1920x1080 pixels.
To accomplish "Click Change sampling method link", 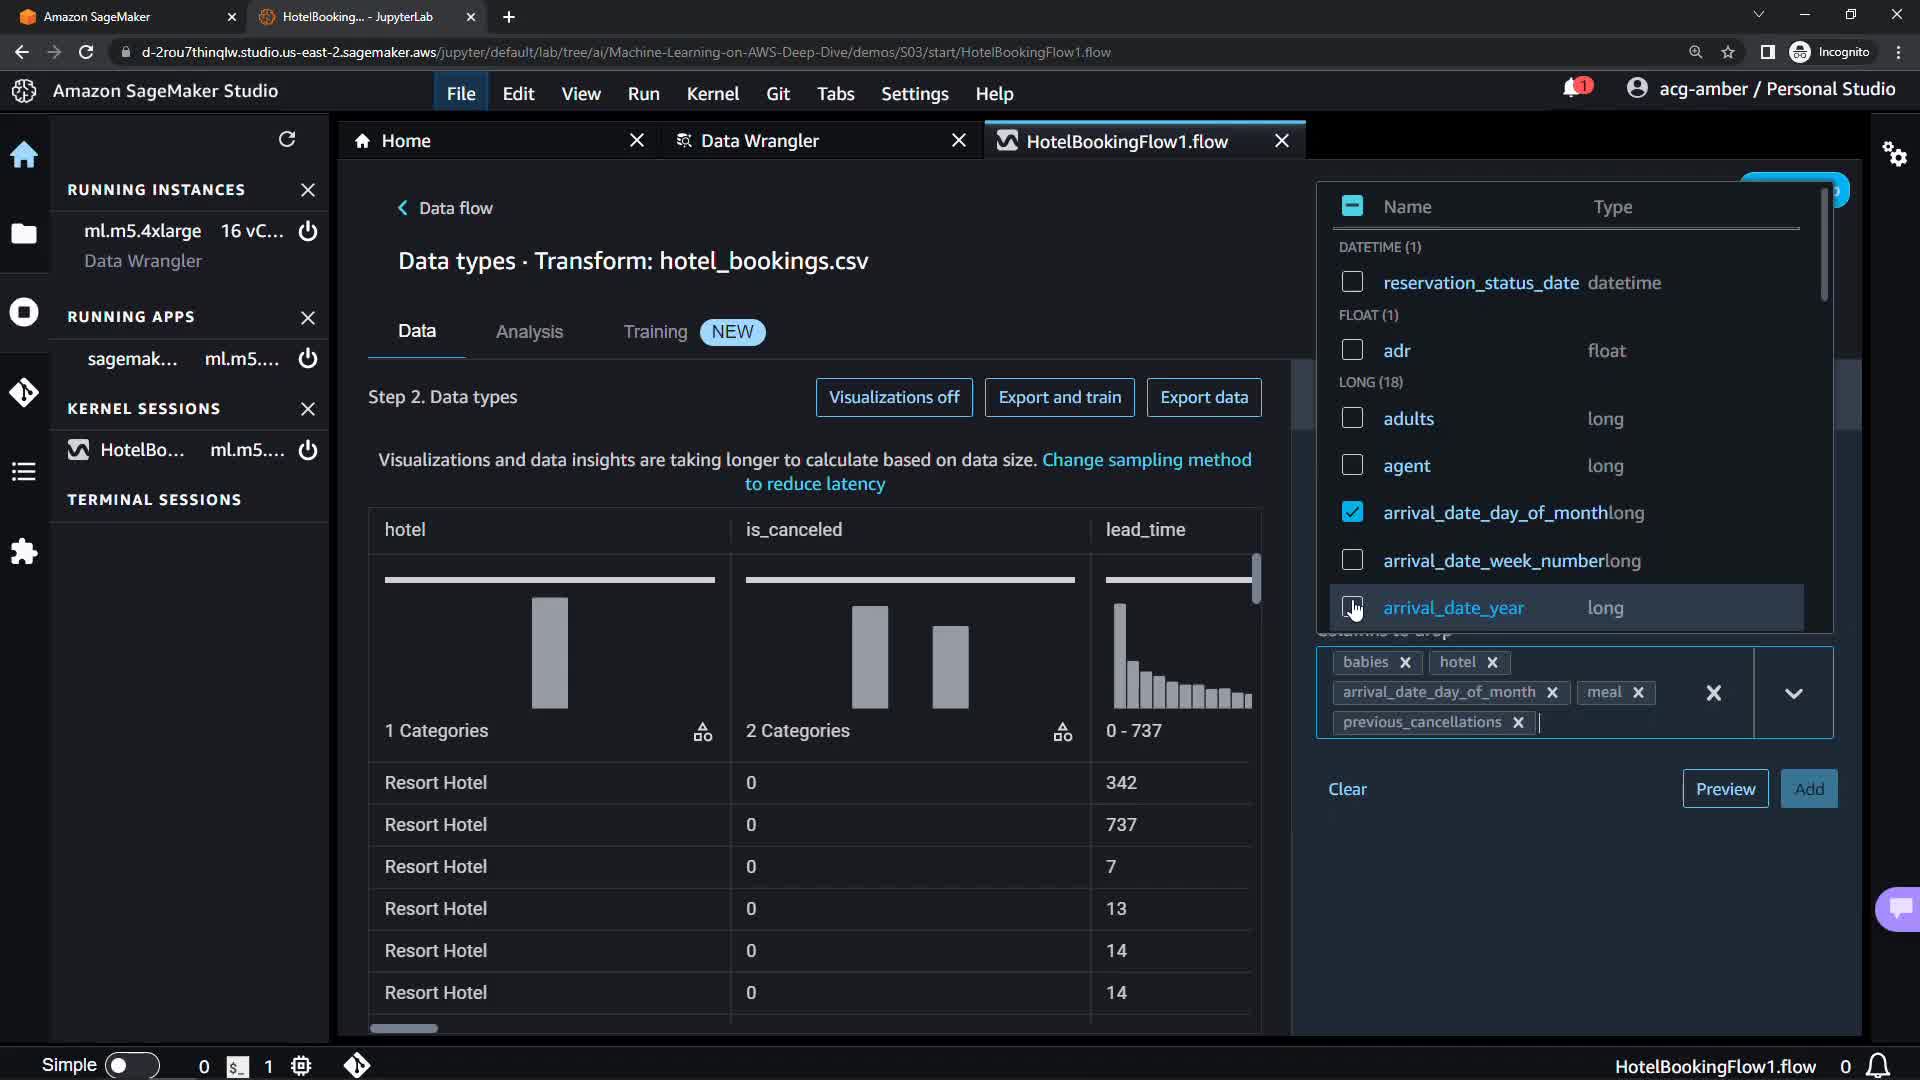I will tap(1146, 460).
